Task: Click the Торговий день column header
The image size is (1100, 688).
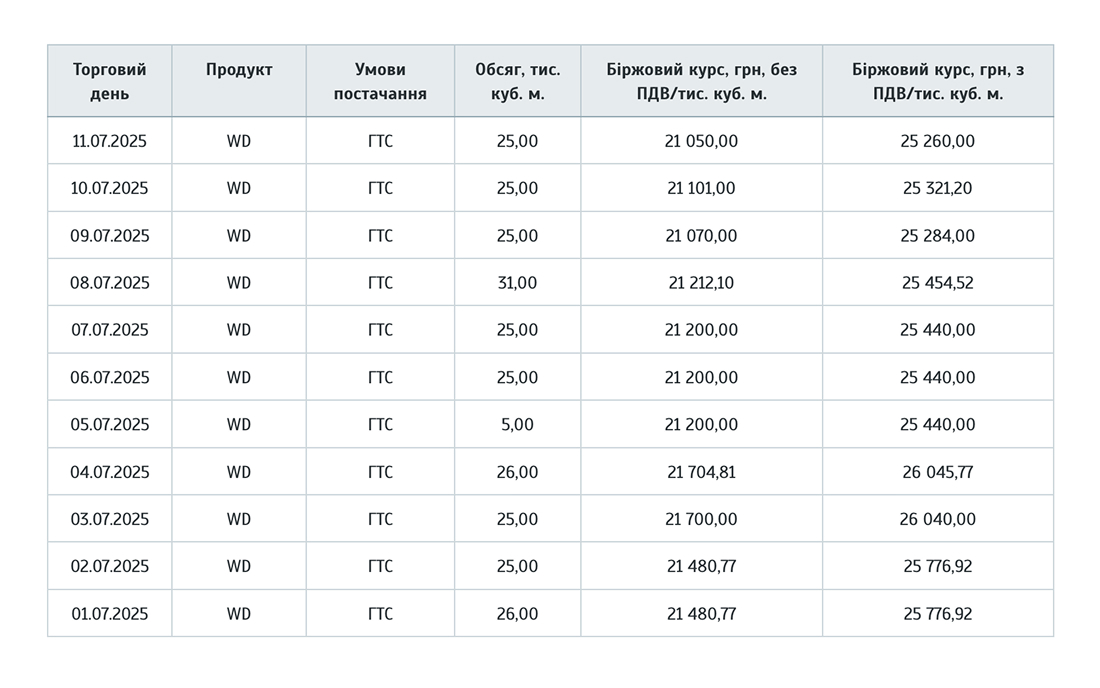Action: pyautogui.click(x=109, y=81)
